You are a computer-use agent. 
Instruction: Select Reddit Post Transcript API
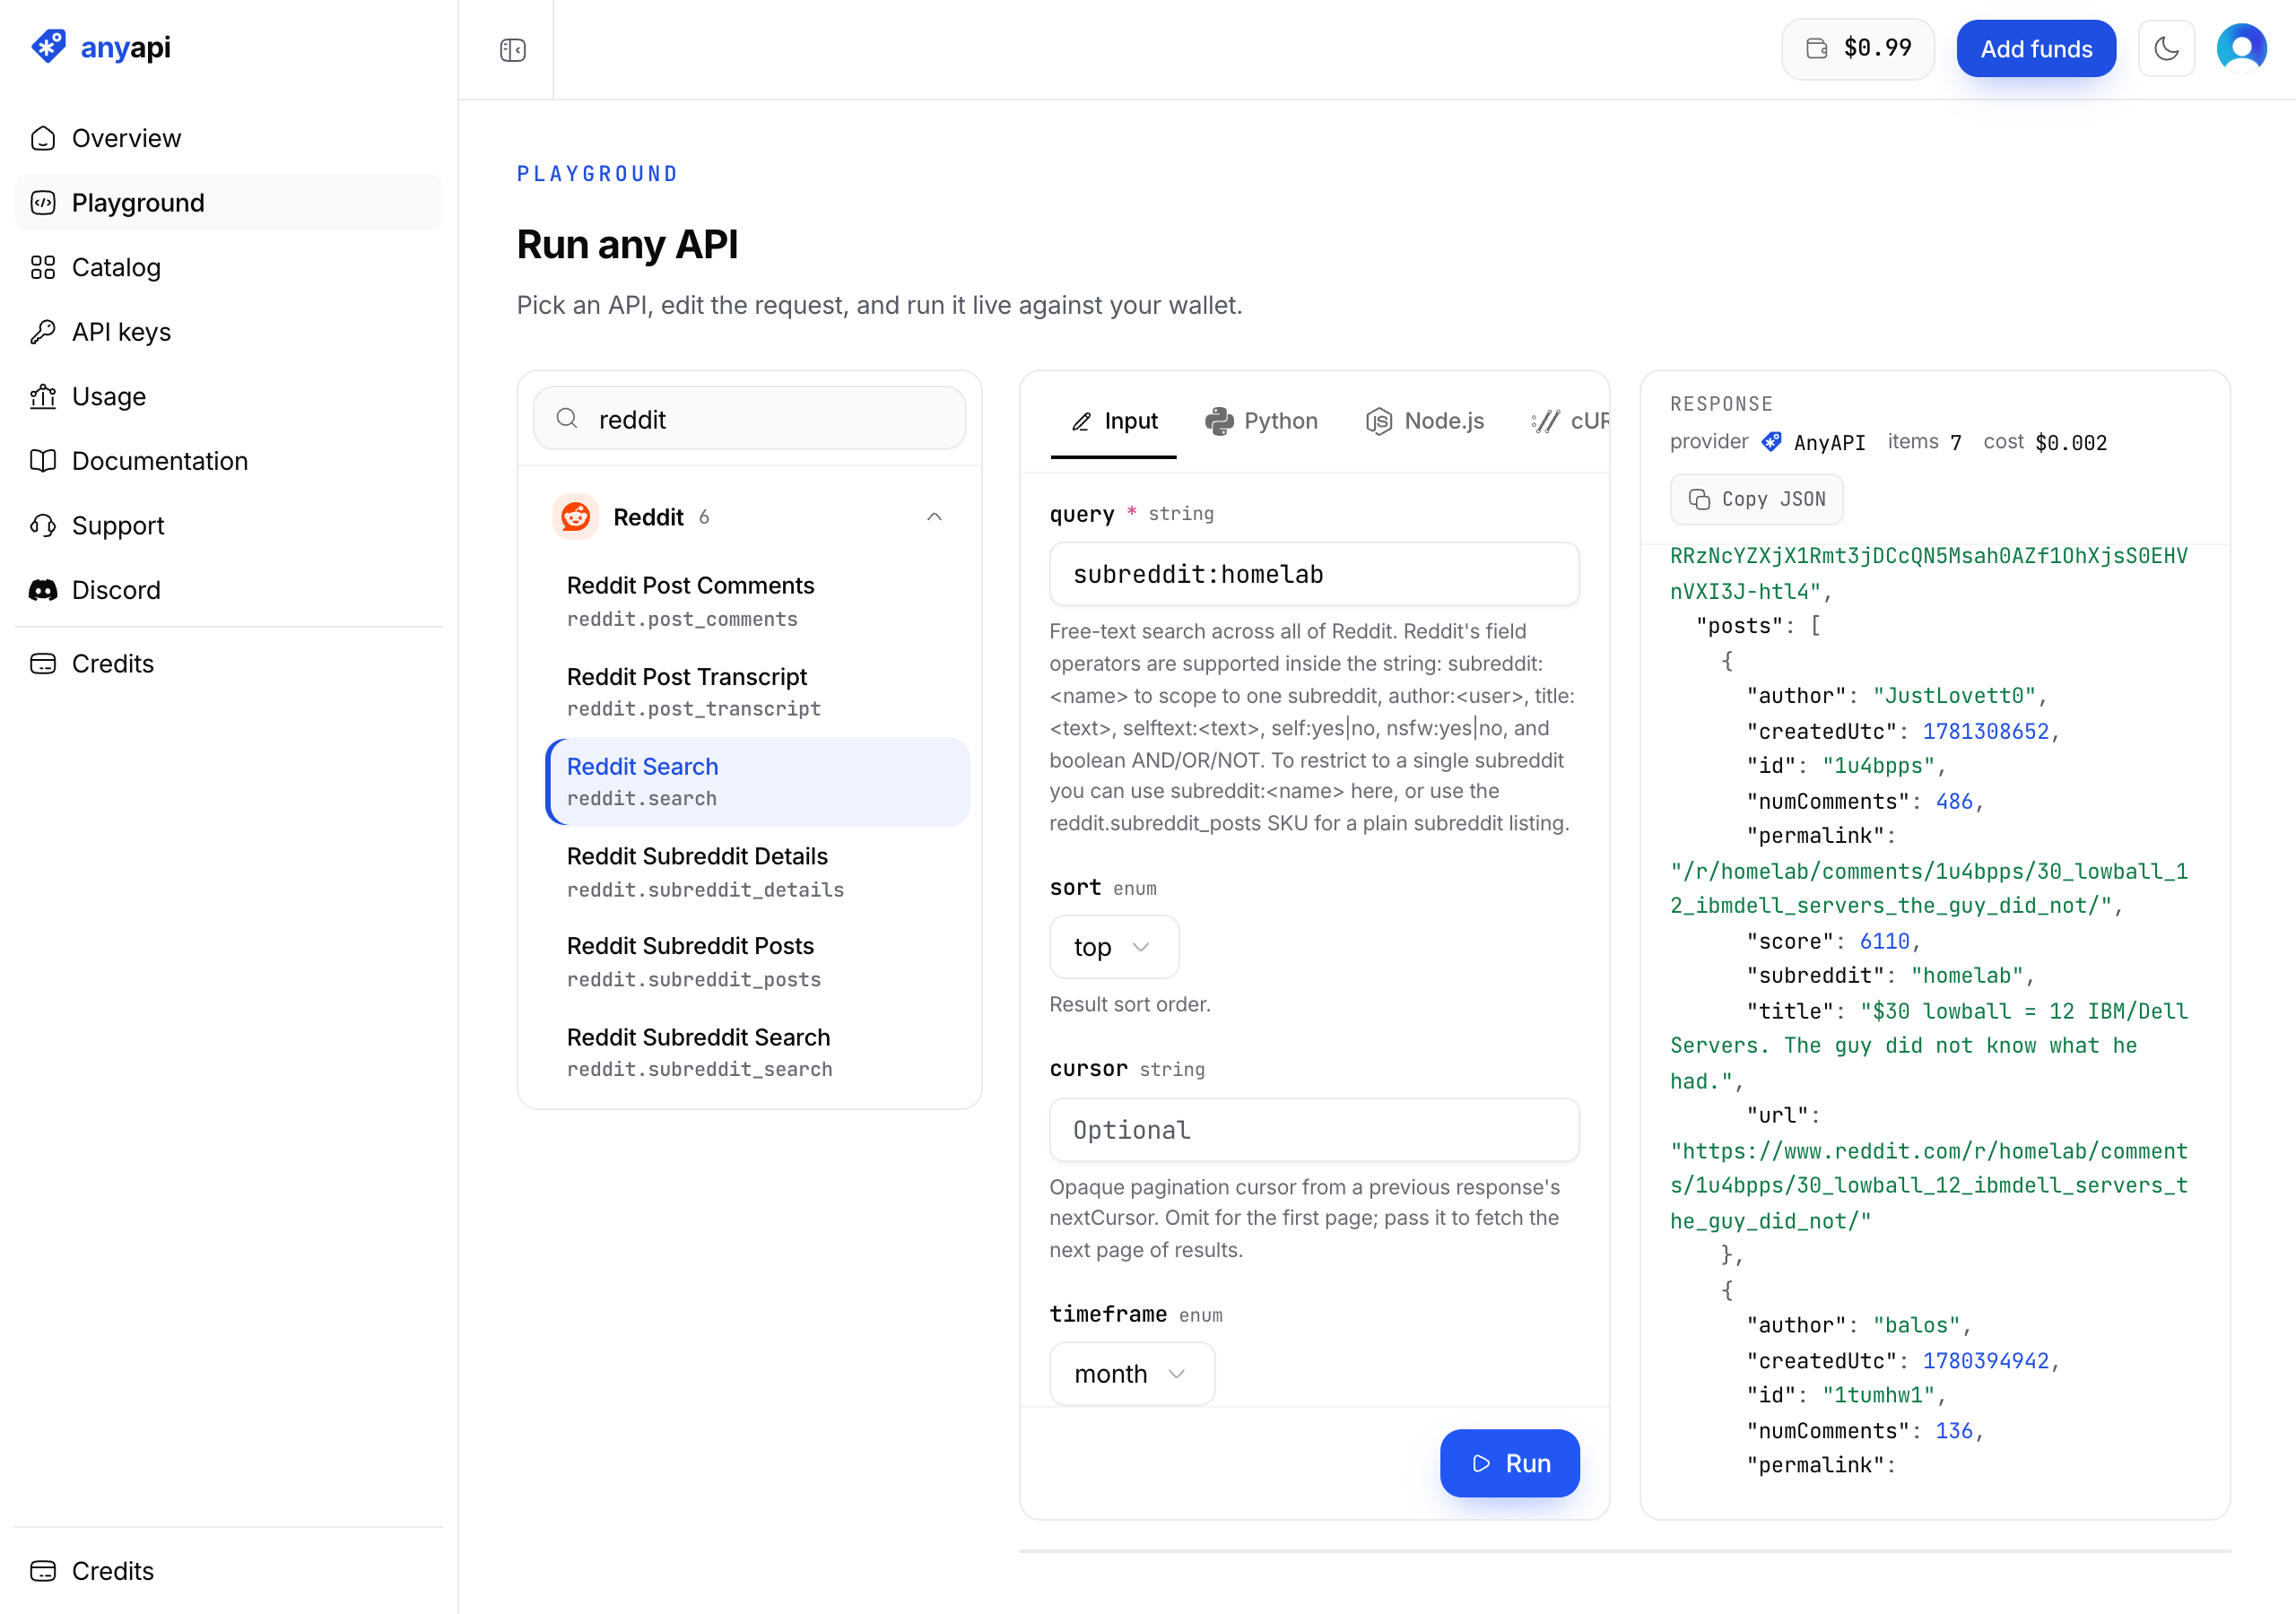click(757, 692)
